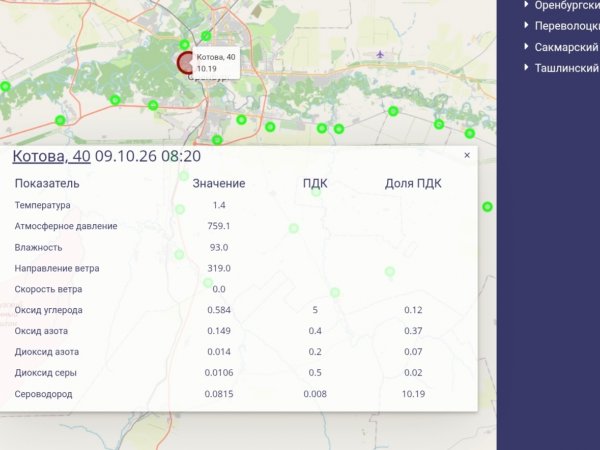Image resolution: width=600 pixels, height=450 pixels.
Task: Select the Сероводород value 0.0815
Action: point(219,394)
